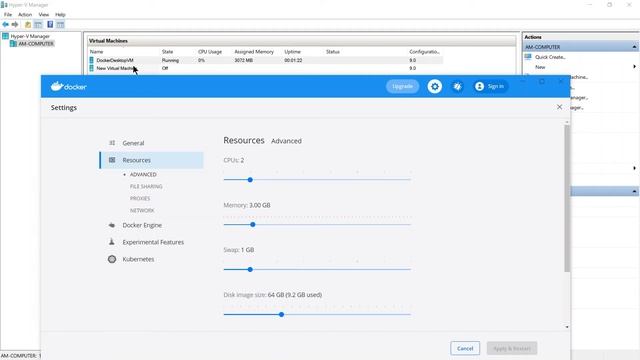Click the Sign in account icon
Image resolution: width=640 pixels, height=360 pixels.
[x=480, y=87]
